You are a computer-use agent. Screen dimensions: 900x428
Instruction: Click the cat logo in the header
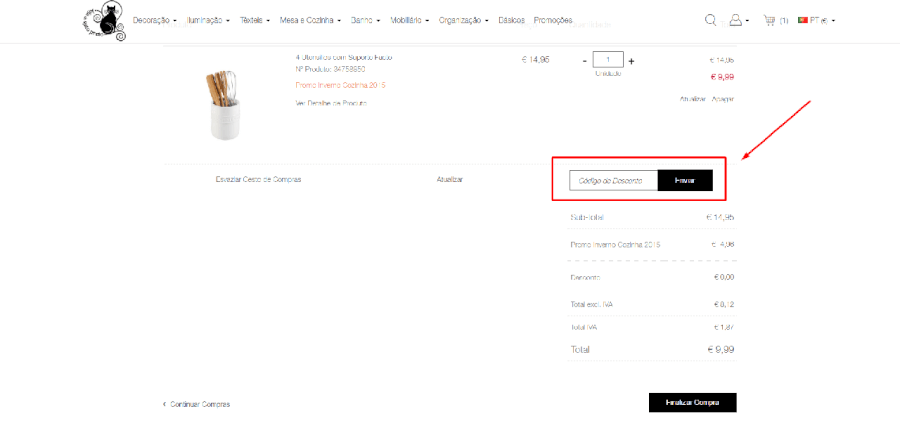click(x=103, y=22)
